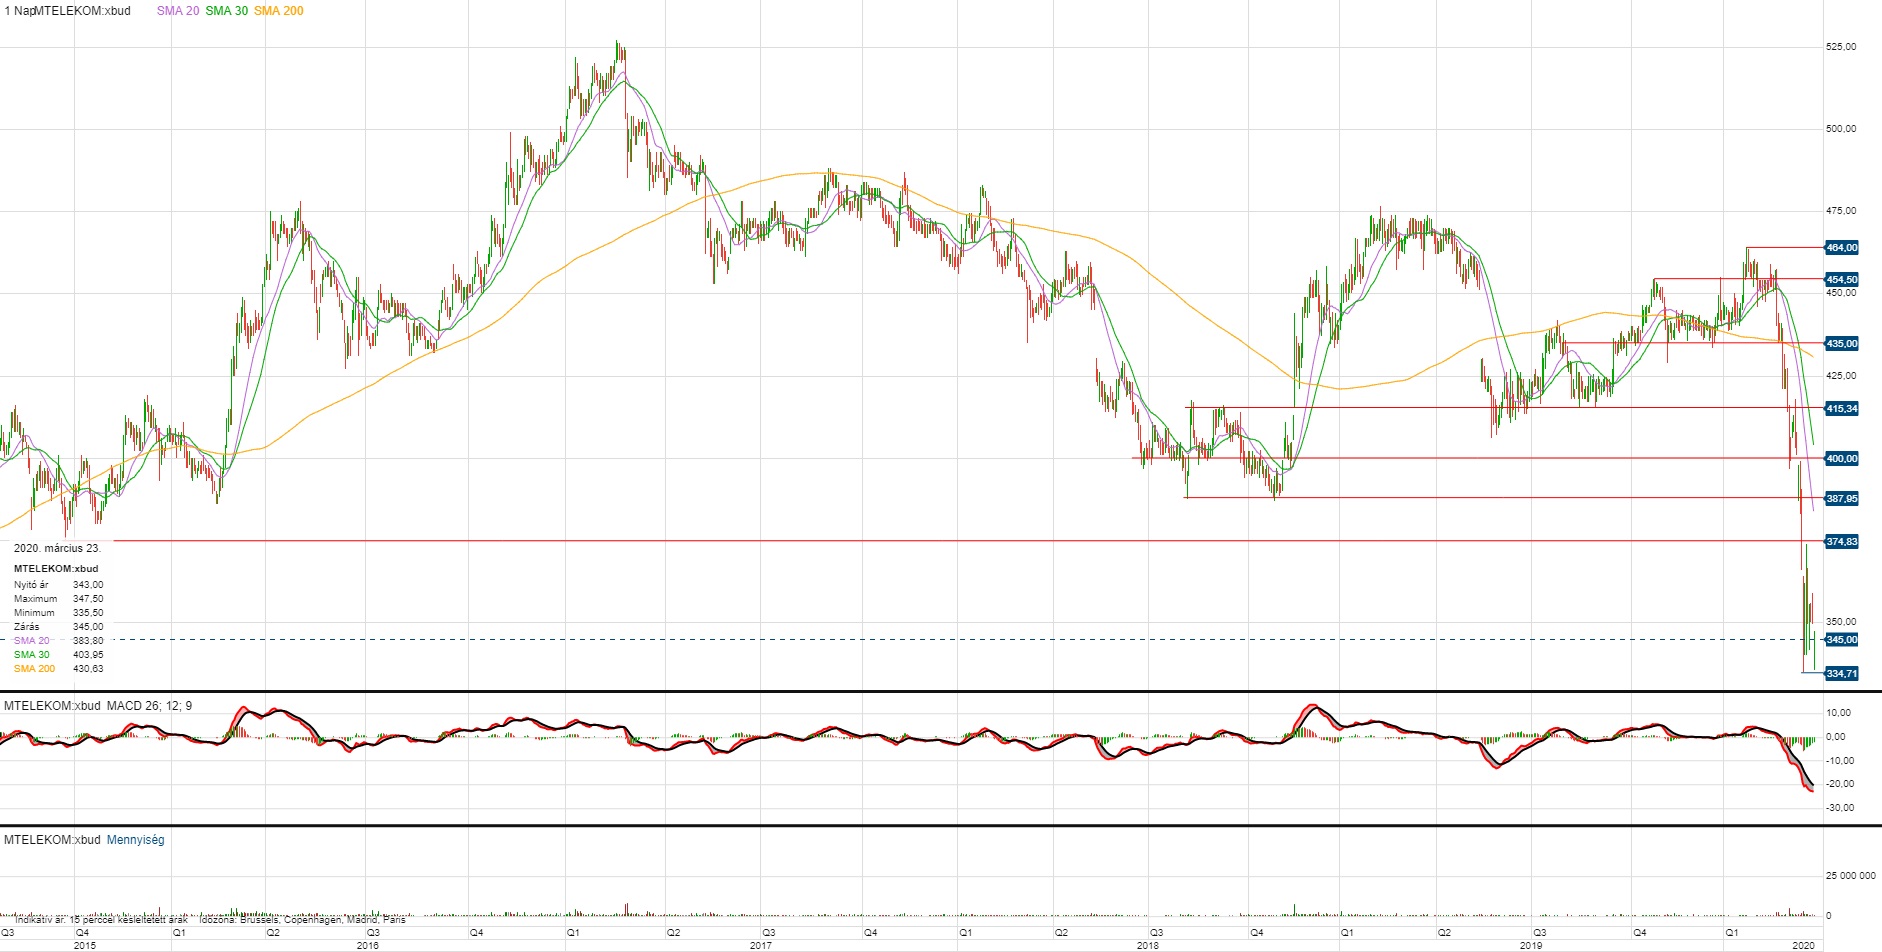
Task: Click the 500,00 price axis label
Action: coord(1841,129)
